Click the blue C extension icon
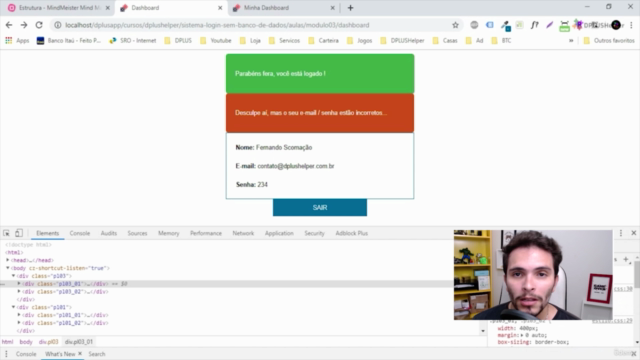Screen dimensions: 640x360 [x=489, y=25]
